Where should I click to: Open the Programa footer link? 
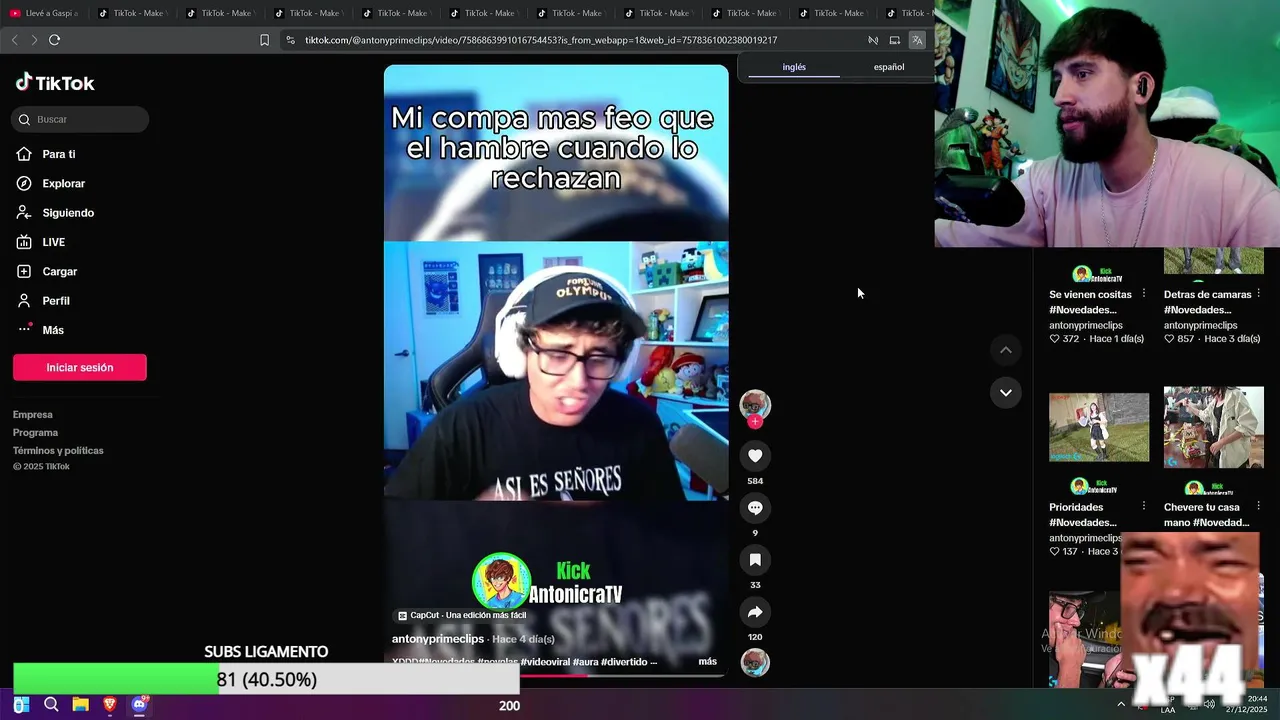(x=36, y=432)
